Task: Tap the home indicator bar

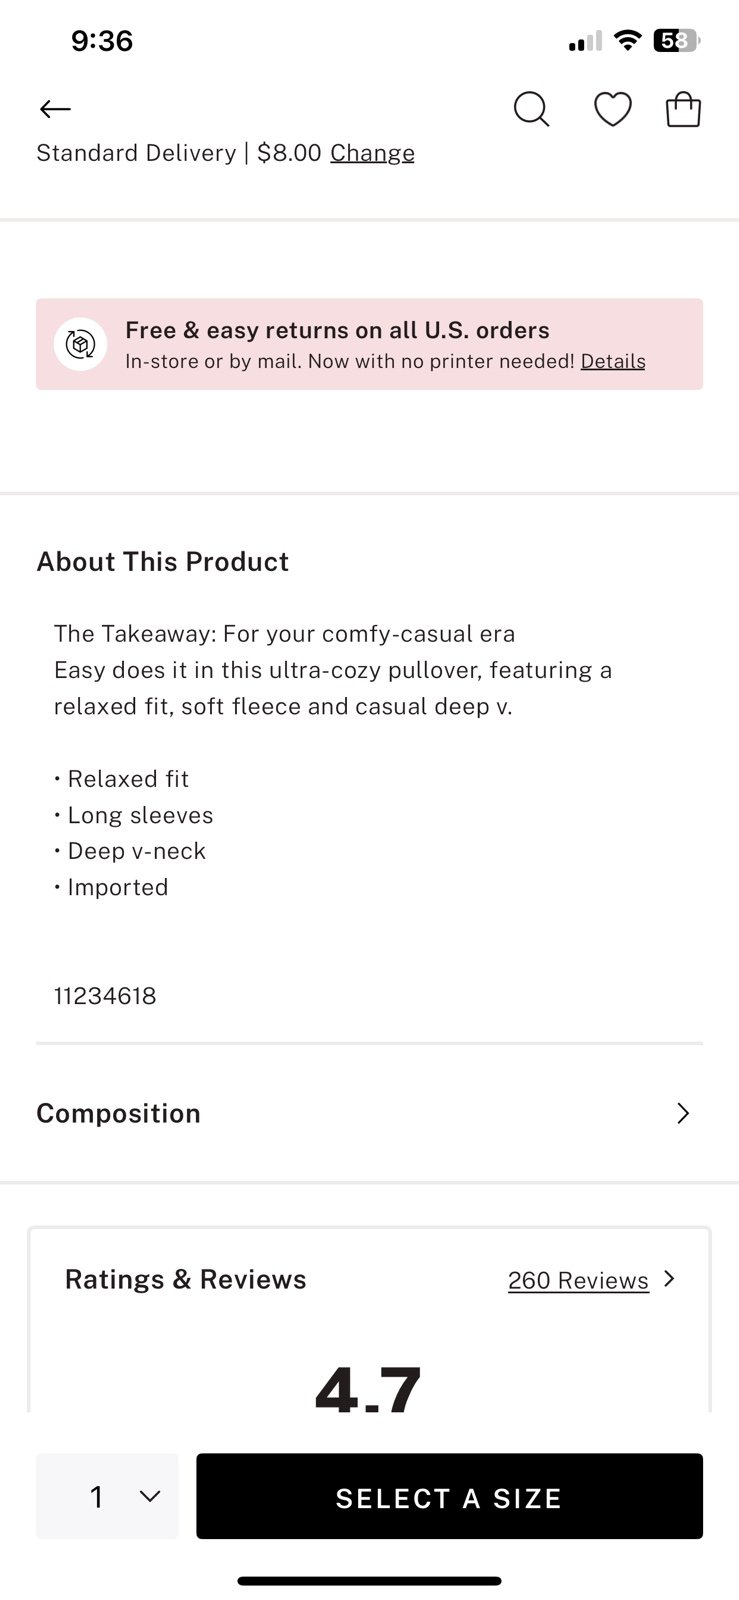Action: click(x=369, y=1581)
